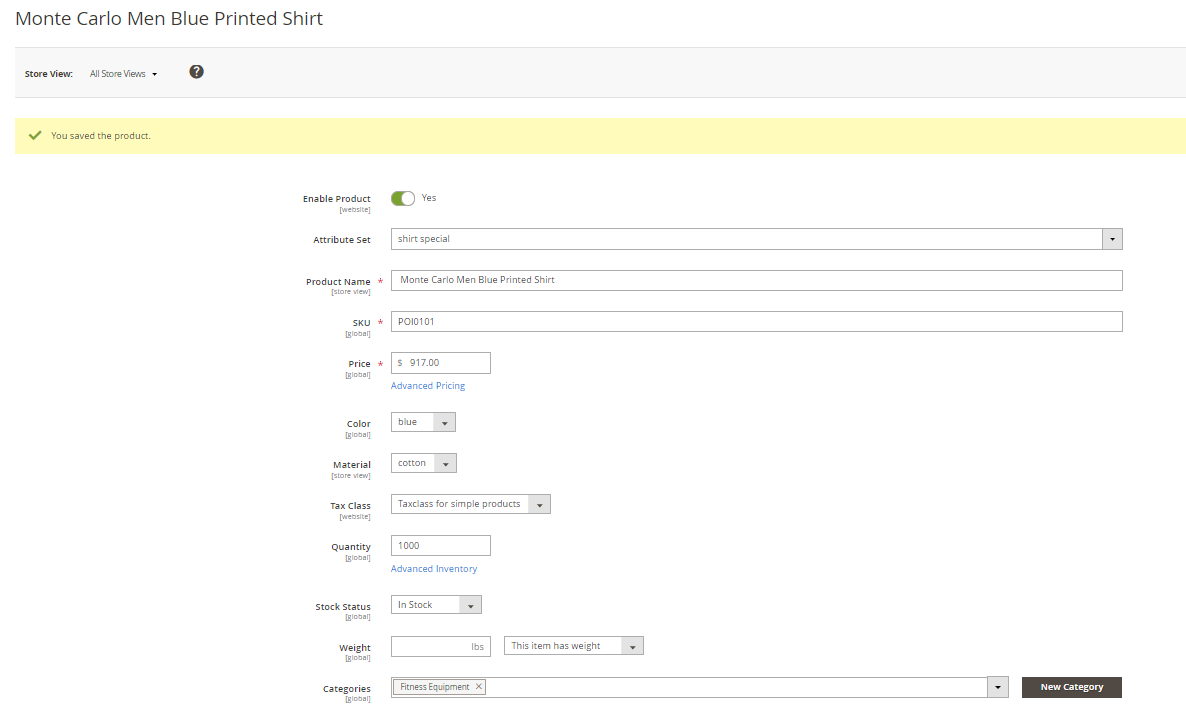This screenshot has width=1186, height=713.
Task: Click the Price input field
Action: click(x=446, y=363)
